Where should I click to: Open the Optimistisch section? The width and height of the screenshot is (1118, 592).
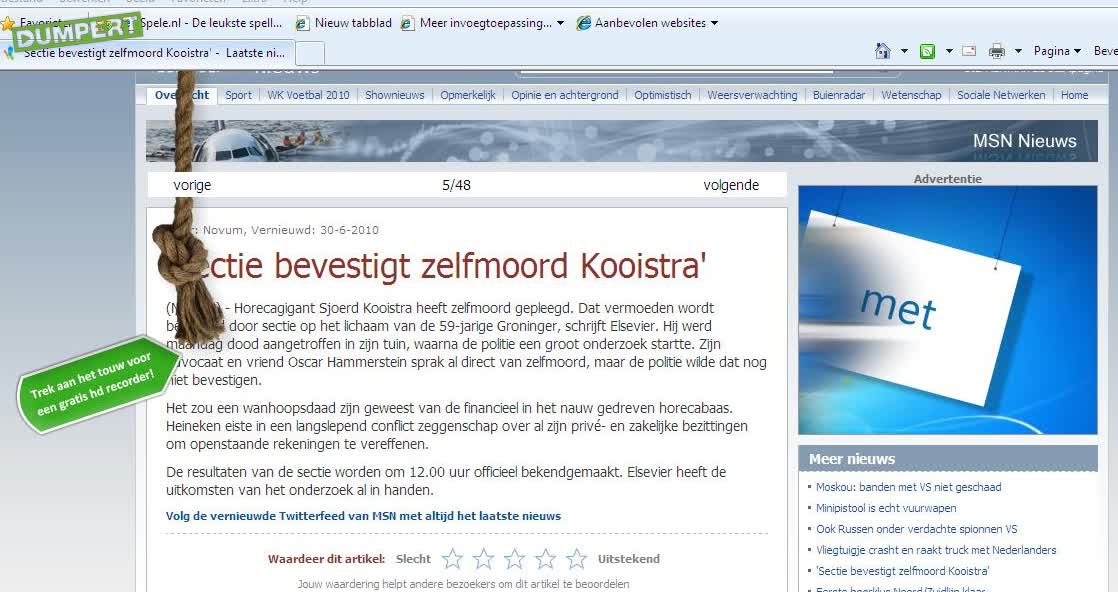662,95
